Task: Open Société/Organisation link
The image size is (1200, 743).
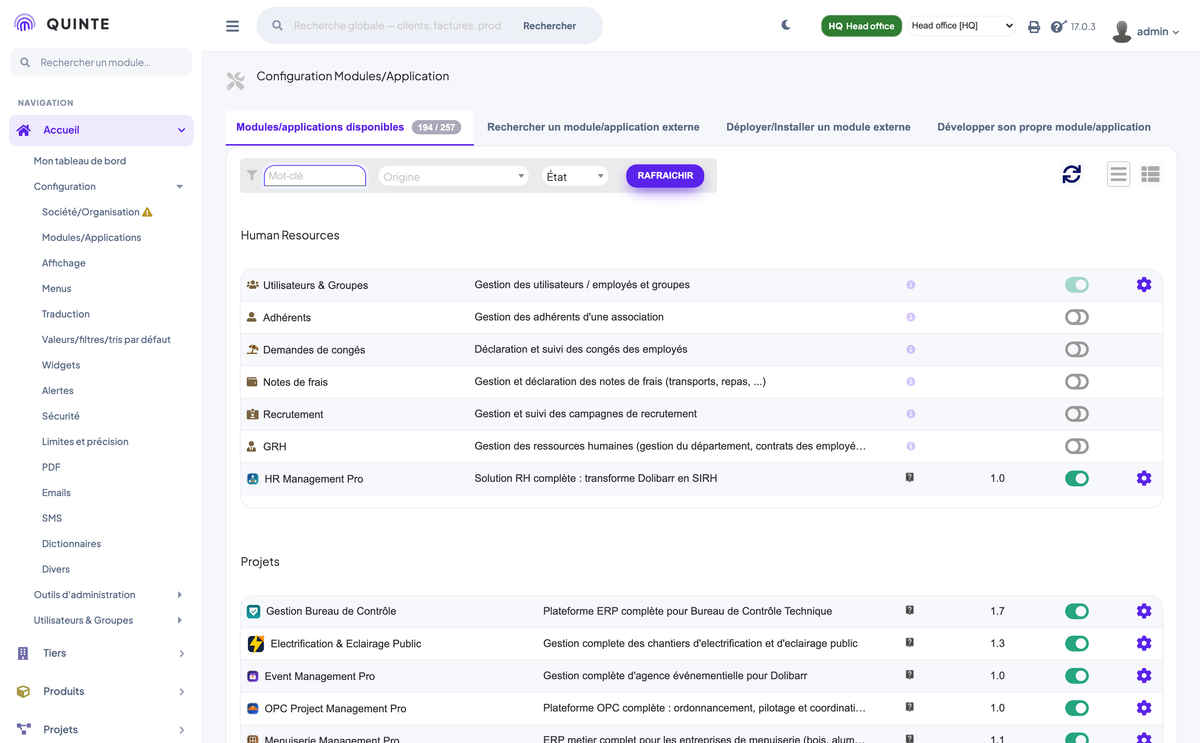Action: tap(91, 212)
